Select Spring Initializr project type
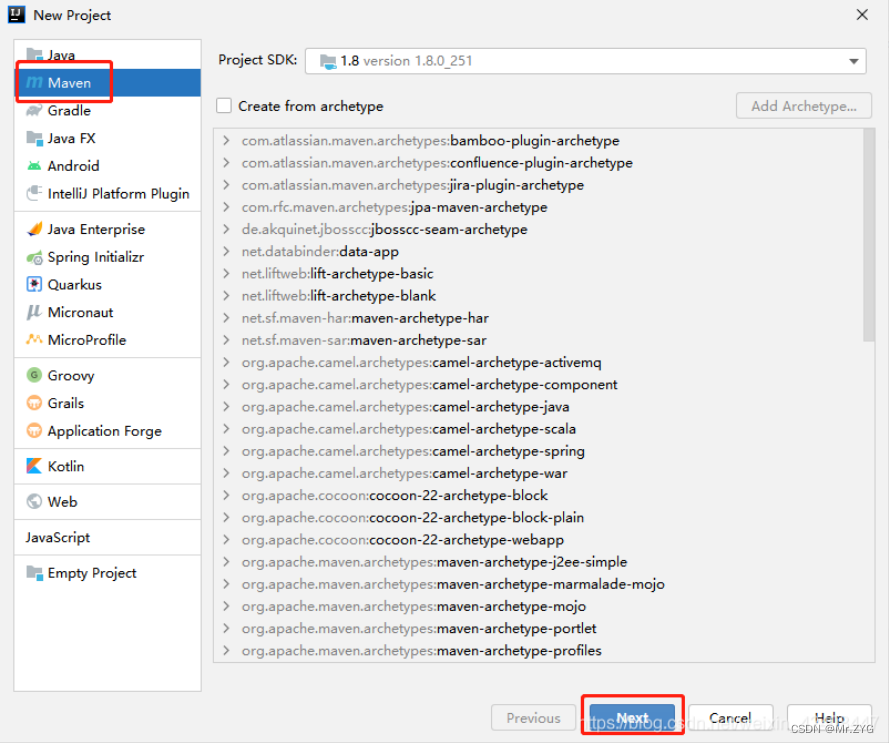 pyautogui.click(x=96, y=257)
